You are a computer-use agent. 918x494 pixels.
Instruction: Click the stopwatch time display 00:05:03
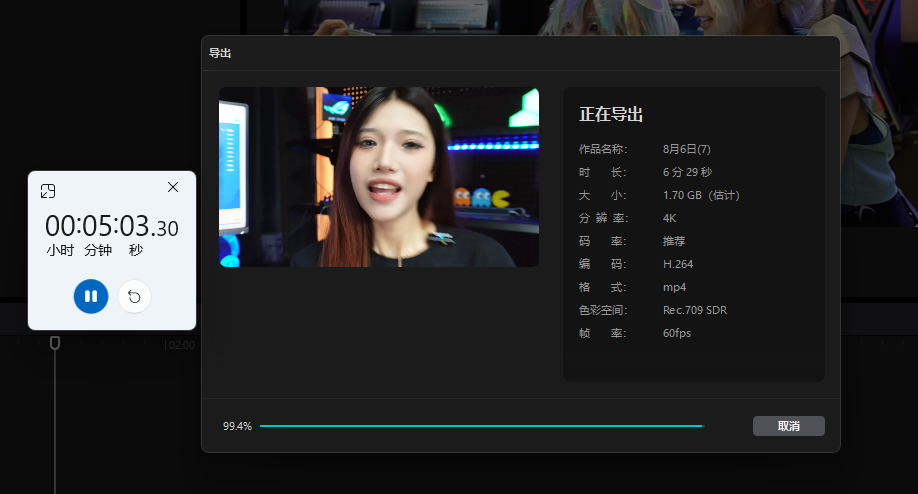111,226
